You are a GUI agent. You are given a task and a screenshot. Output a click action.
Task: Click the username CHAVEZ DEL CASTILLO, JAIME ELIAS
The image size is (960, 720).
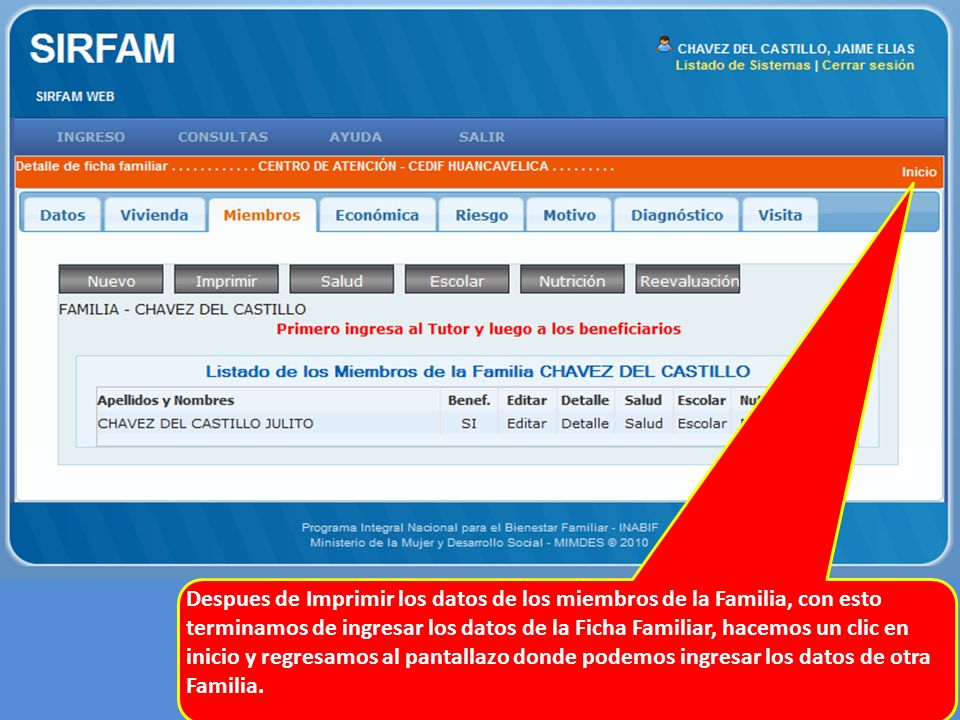[796, 49]
